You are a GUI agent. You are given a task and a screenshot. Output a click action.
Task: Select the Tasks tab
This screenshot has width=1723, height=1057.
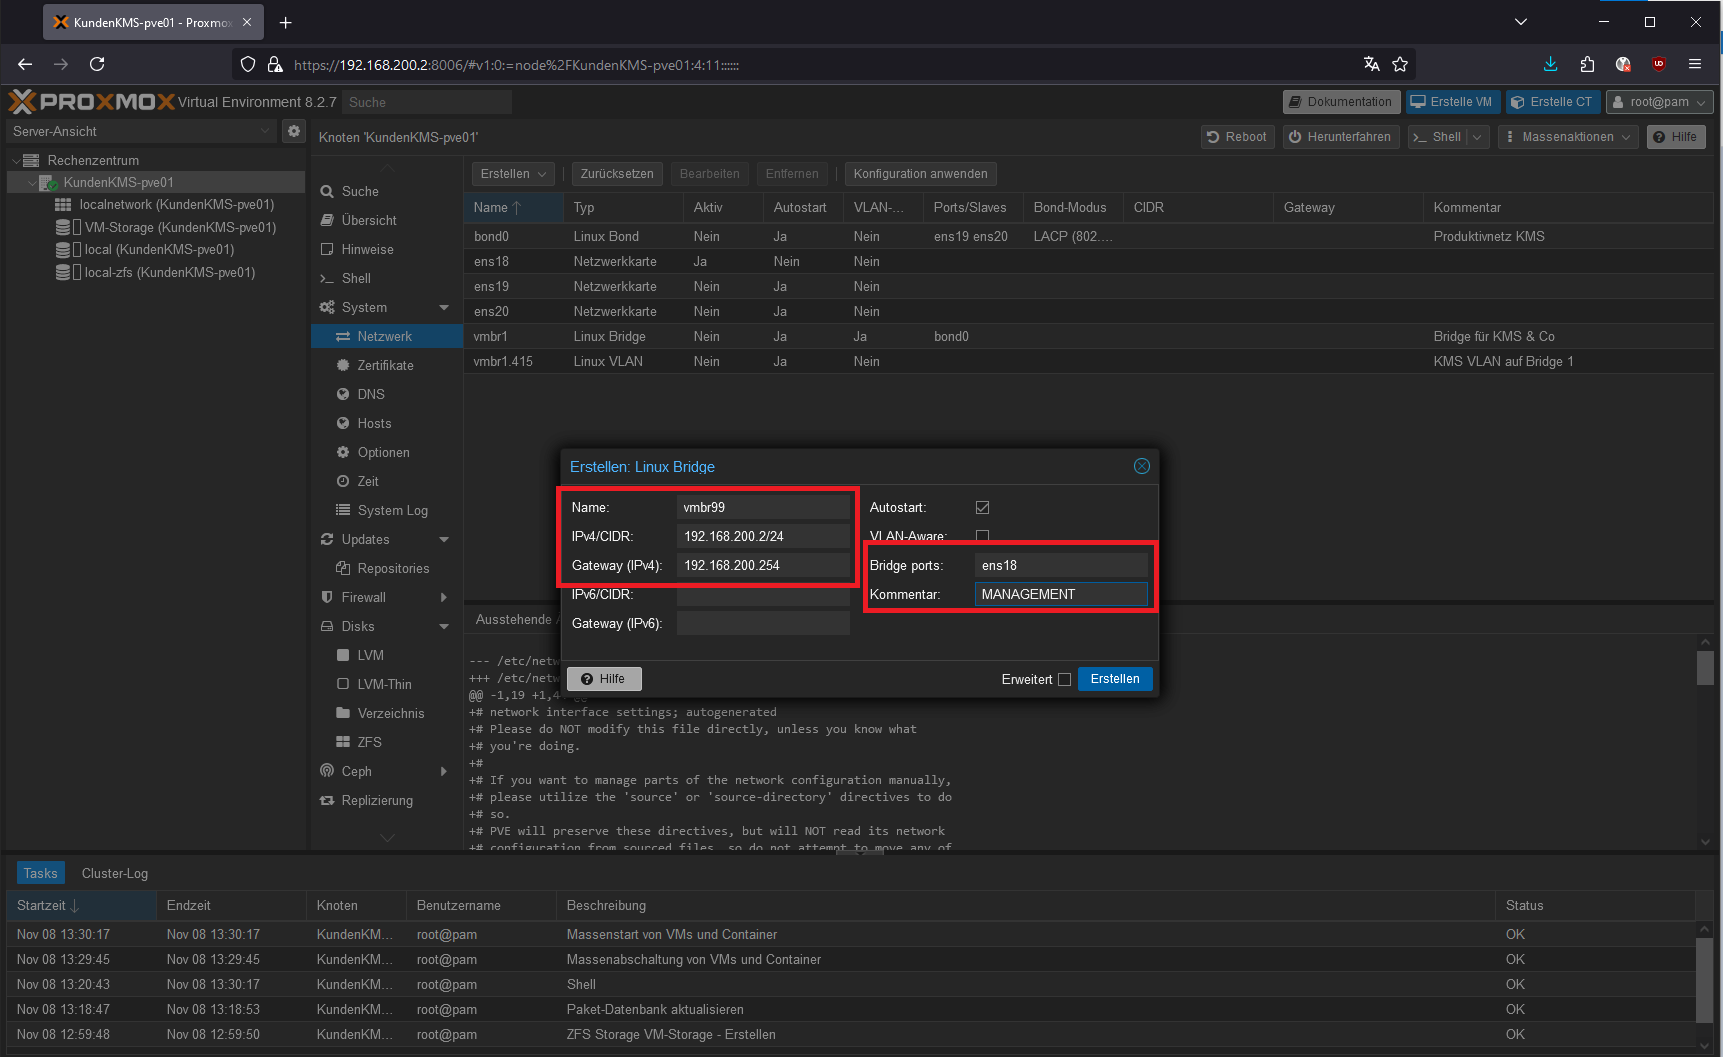40,873
